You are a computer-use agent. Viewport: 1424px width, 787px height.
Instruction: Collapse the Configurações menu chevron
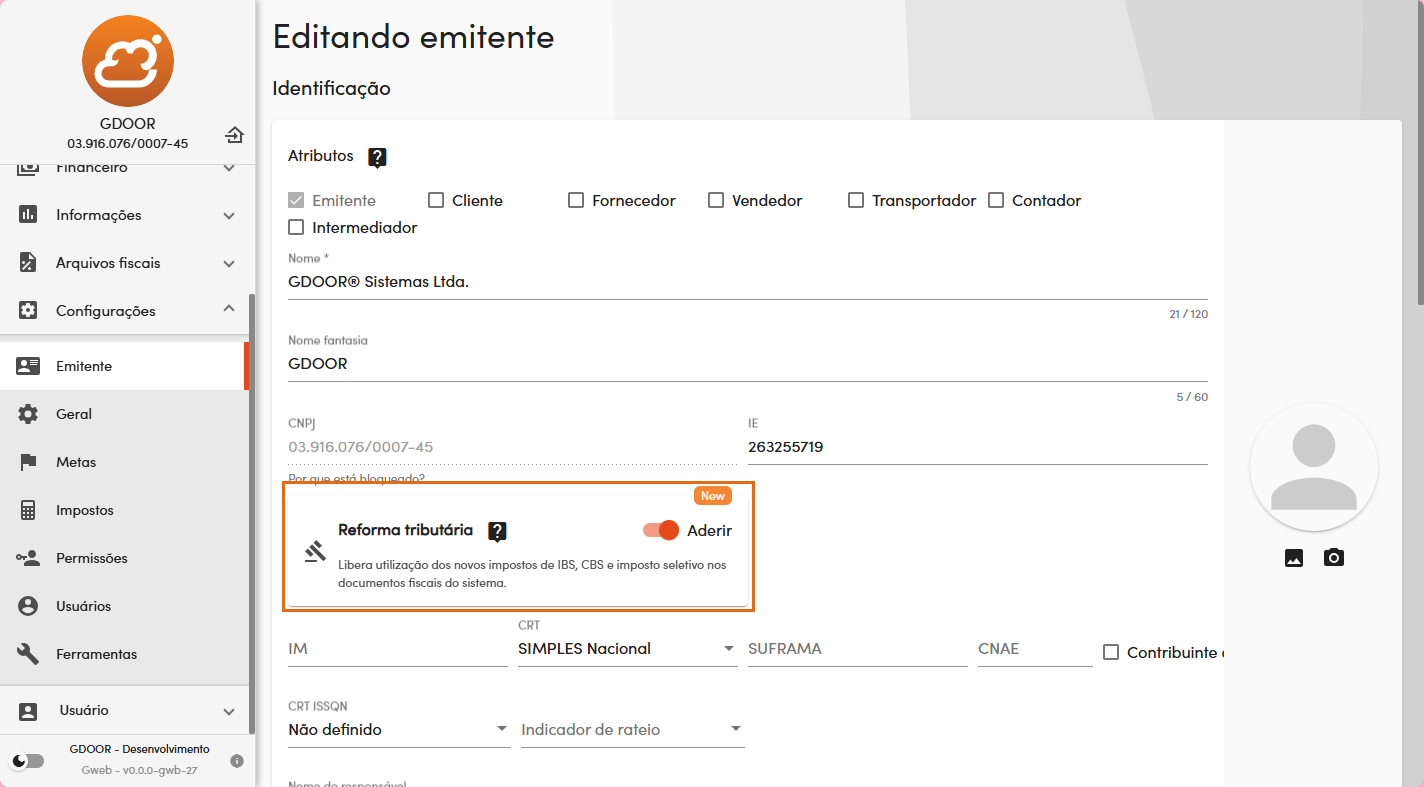point(229,310)
